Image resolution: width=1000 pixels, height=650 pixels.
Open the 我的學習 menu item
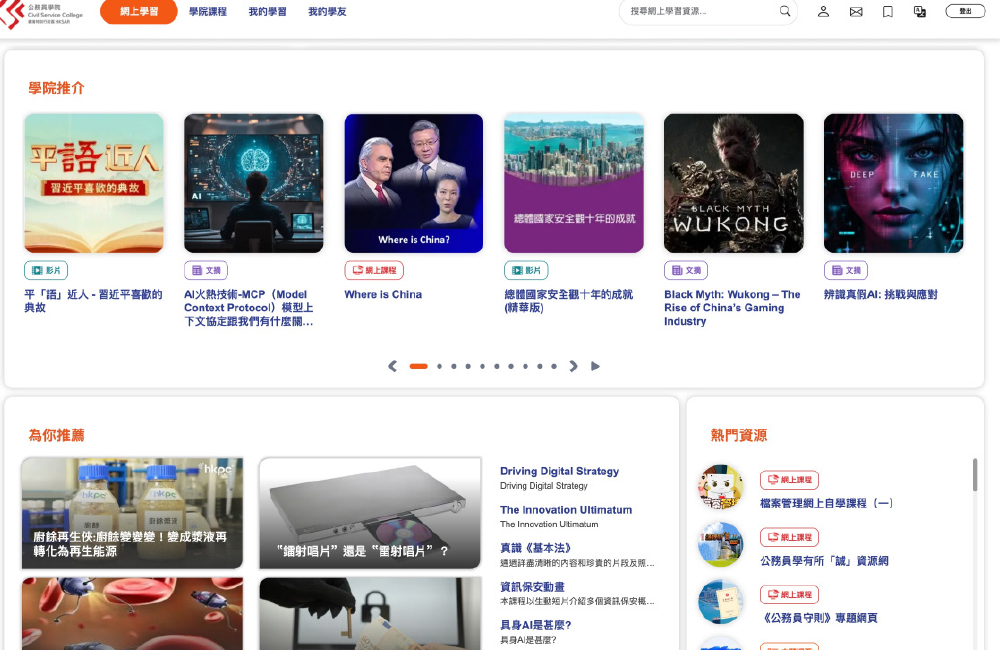pyautogui.click(x=267, y=12)
